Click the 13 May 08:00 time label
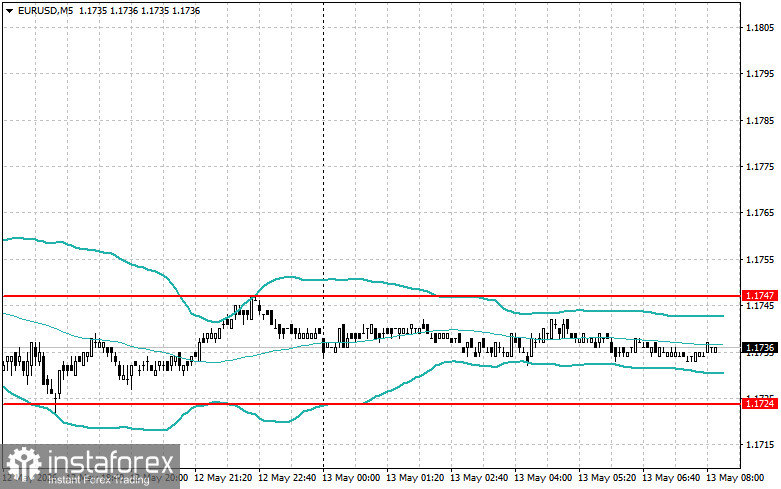781x489 pixels. 735,478
